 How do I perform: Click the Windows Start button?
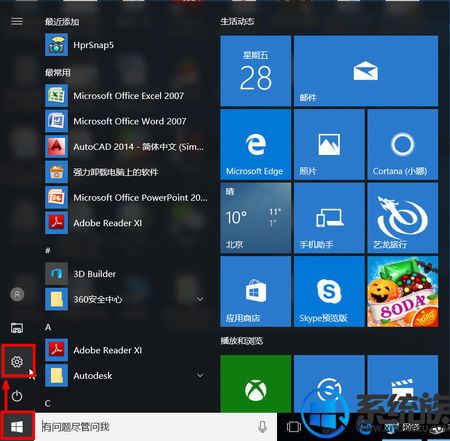(x=17, y=426)
